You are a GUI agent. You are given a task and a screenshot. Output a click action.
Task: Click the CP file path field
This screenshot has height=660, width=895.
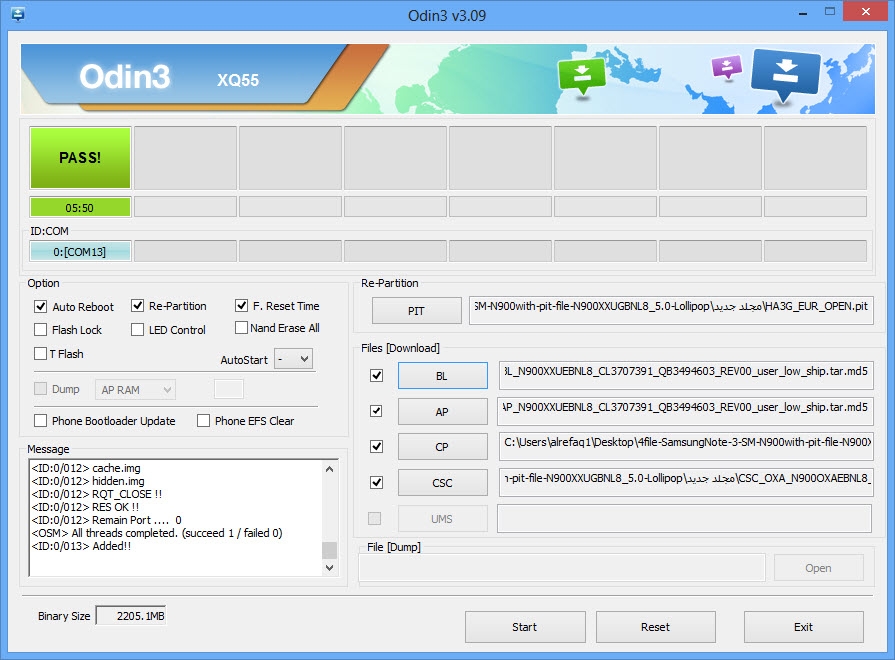point(686,446)
